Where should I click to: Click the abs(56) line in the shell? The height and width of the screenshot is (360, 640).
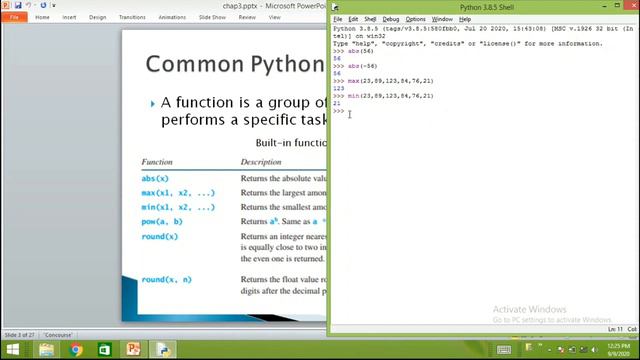pyautogui.click(x=360, y=51)
